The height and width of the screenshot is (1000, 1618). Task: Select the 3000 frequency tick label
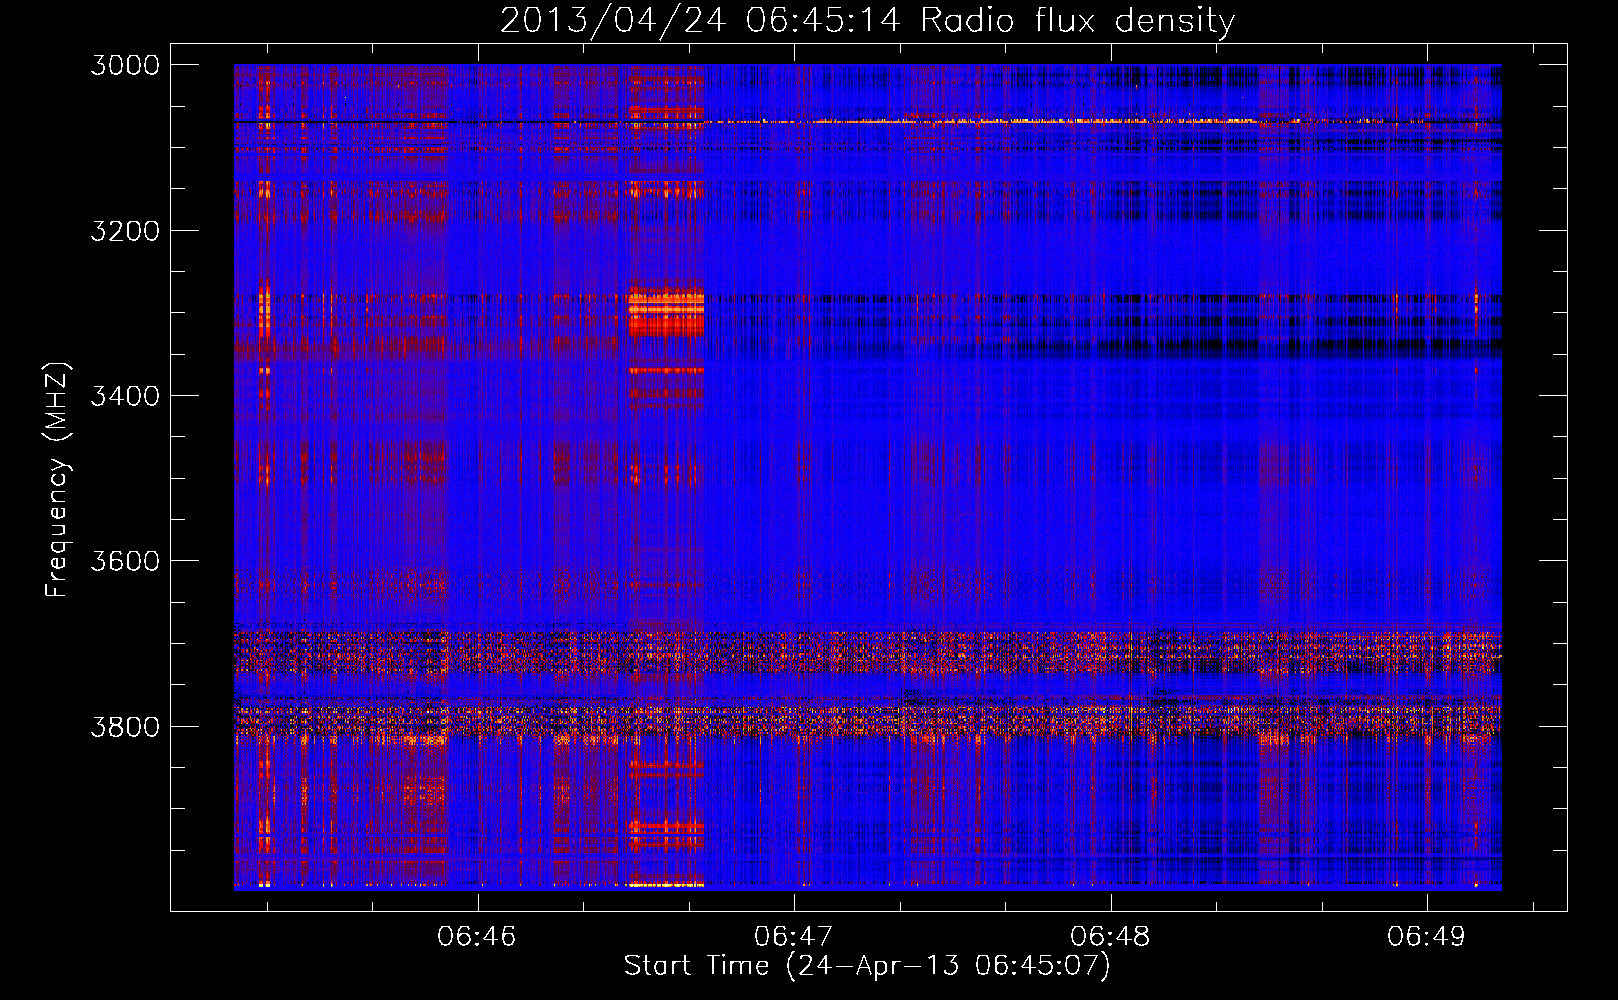coord(125,65)
